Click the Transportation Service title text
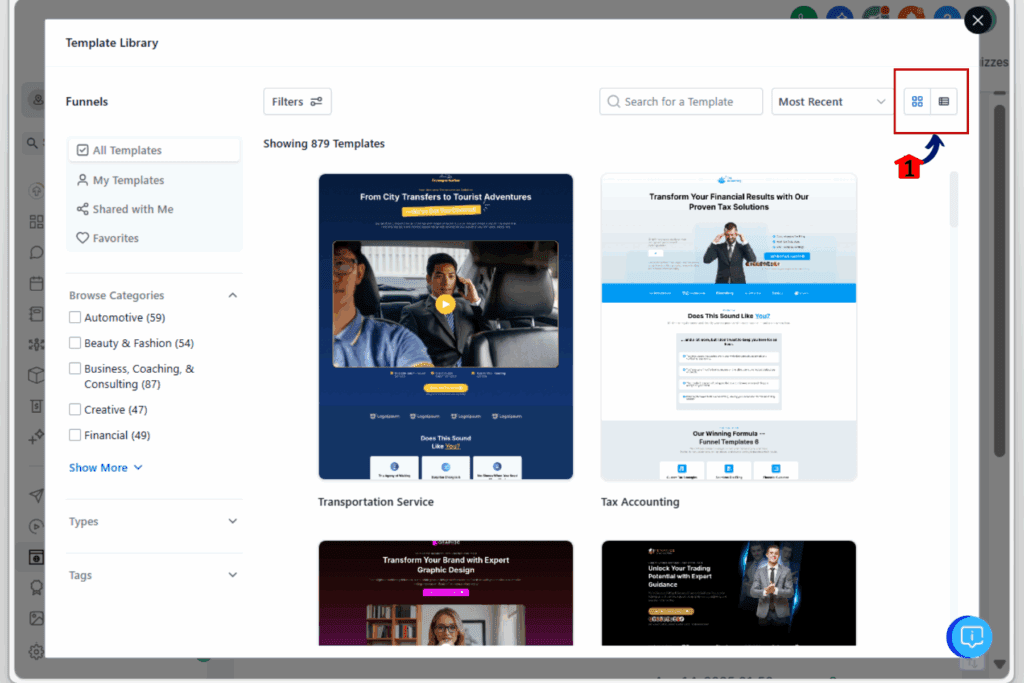 click(376, 501)
